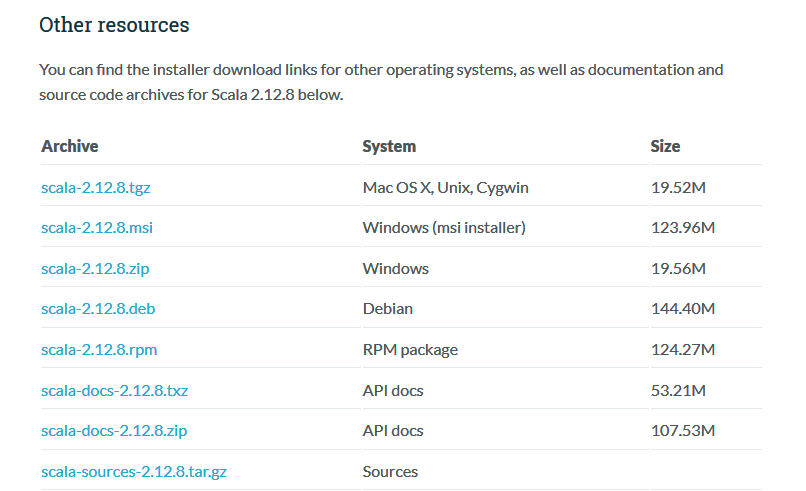Viewport: 806px width, 491px height.
Task: Click the RPM package system cell
Action: [410, 350]
